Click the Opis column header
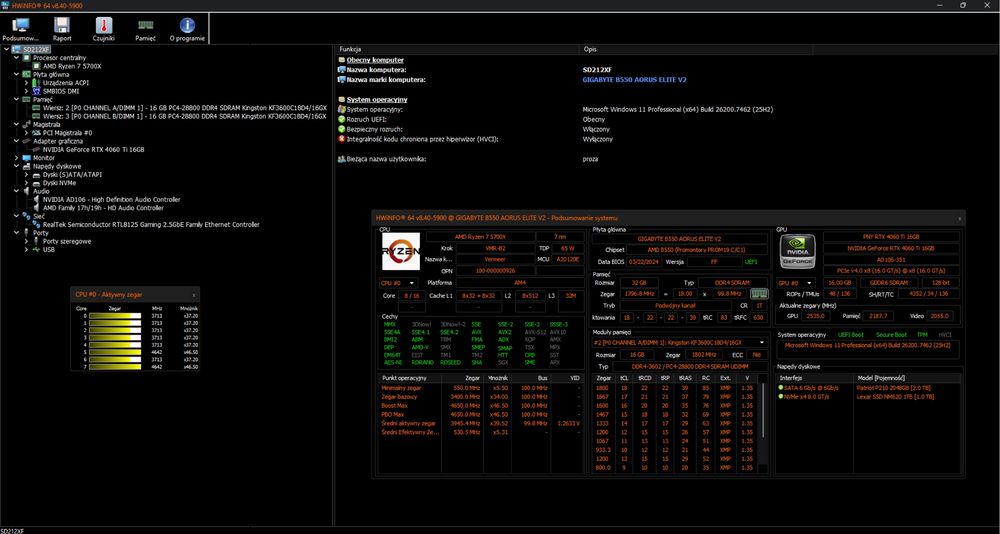The width and height of the screenshot is (1000, 534). 696,49
